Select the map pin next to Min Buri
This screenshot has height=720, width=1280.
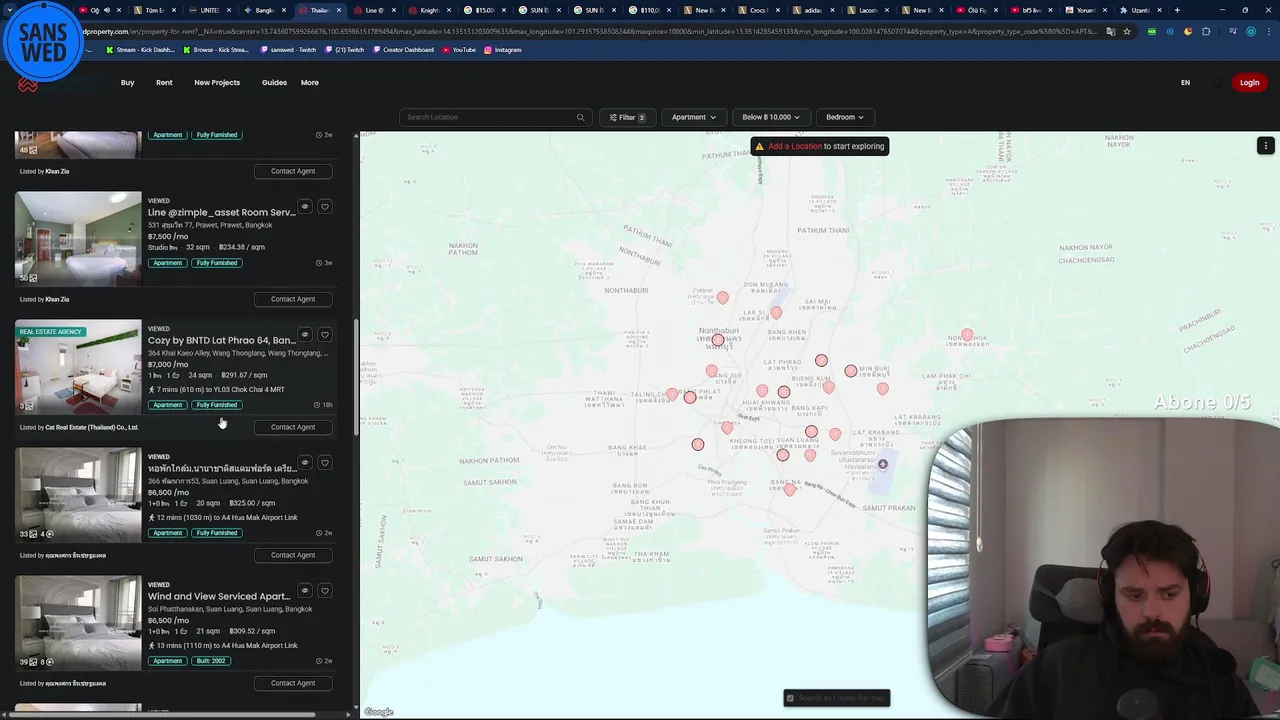(x=851, y=371)
